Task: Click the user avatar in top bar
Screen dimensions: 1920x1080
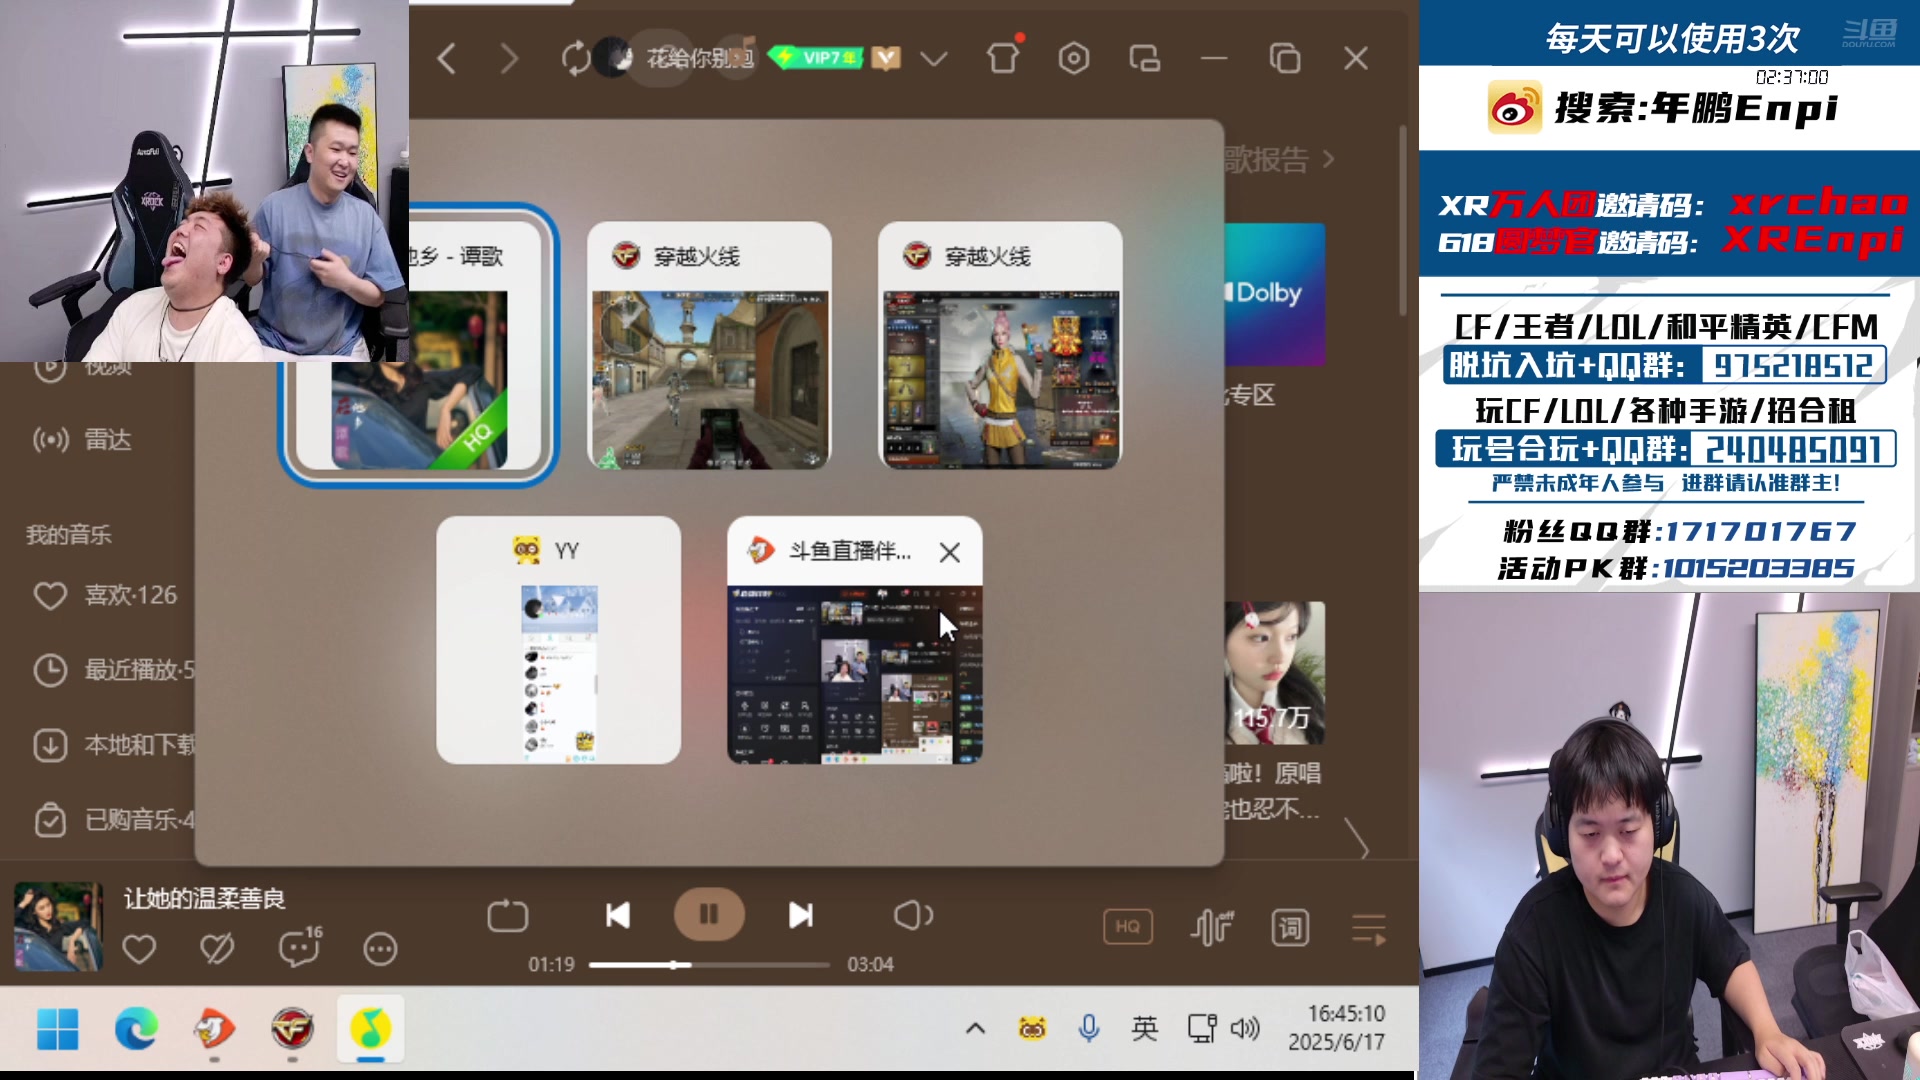Action: [x=612, y=58]
